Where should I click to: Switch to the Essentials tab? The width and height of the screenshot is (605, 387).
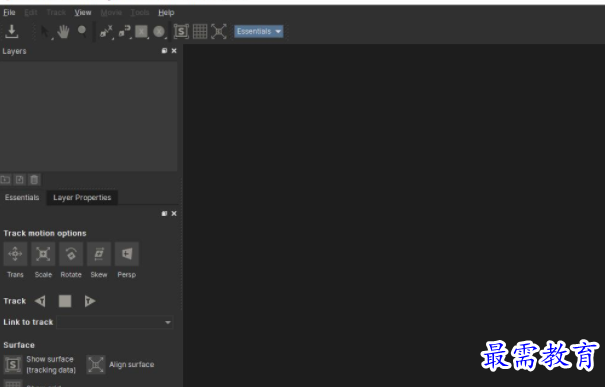(x=22, y=198)
